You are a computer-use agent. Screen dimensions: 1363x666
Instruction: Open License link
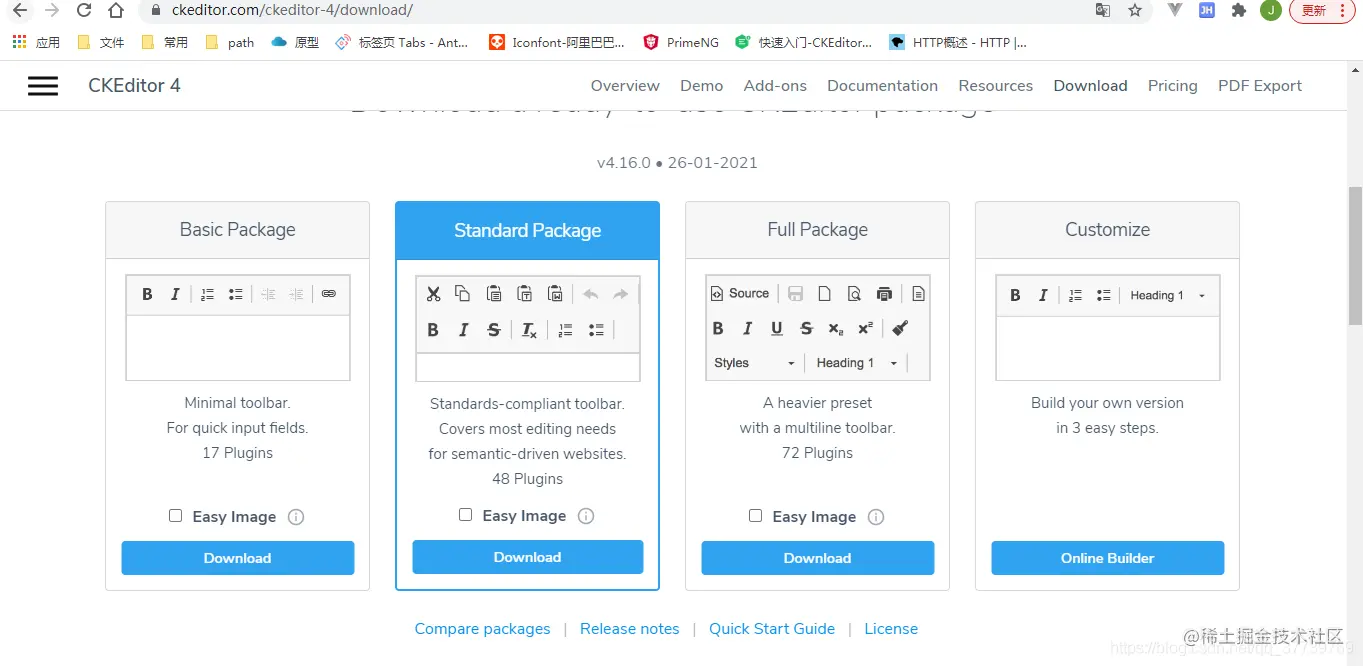[891, 629]
